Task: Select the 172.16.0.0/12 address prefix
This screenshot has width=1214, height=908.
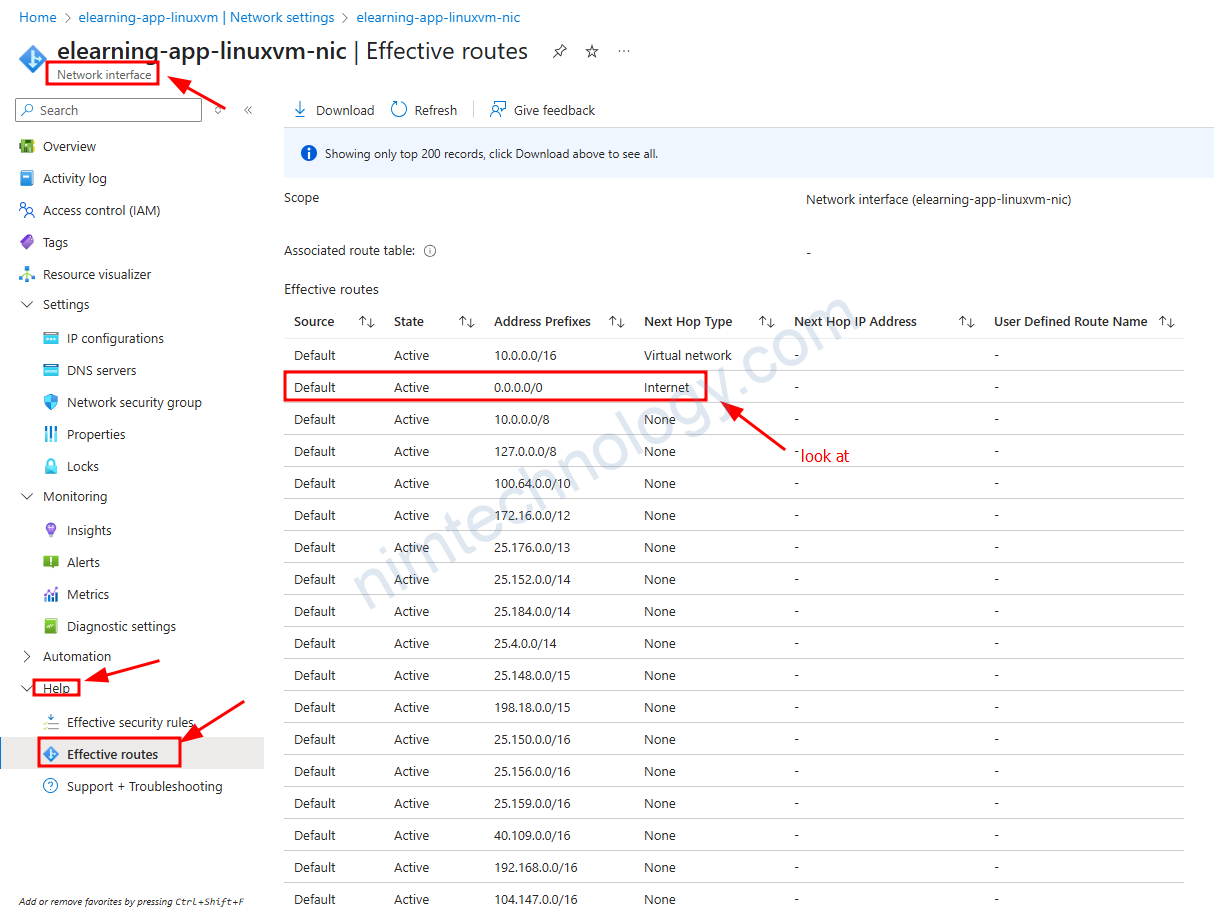Action: [x=532, y=515]
